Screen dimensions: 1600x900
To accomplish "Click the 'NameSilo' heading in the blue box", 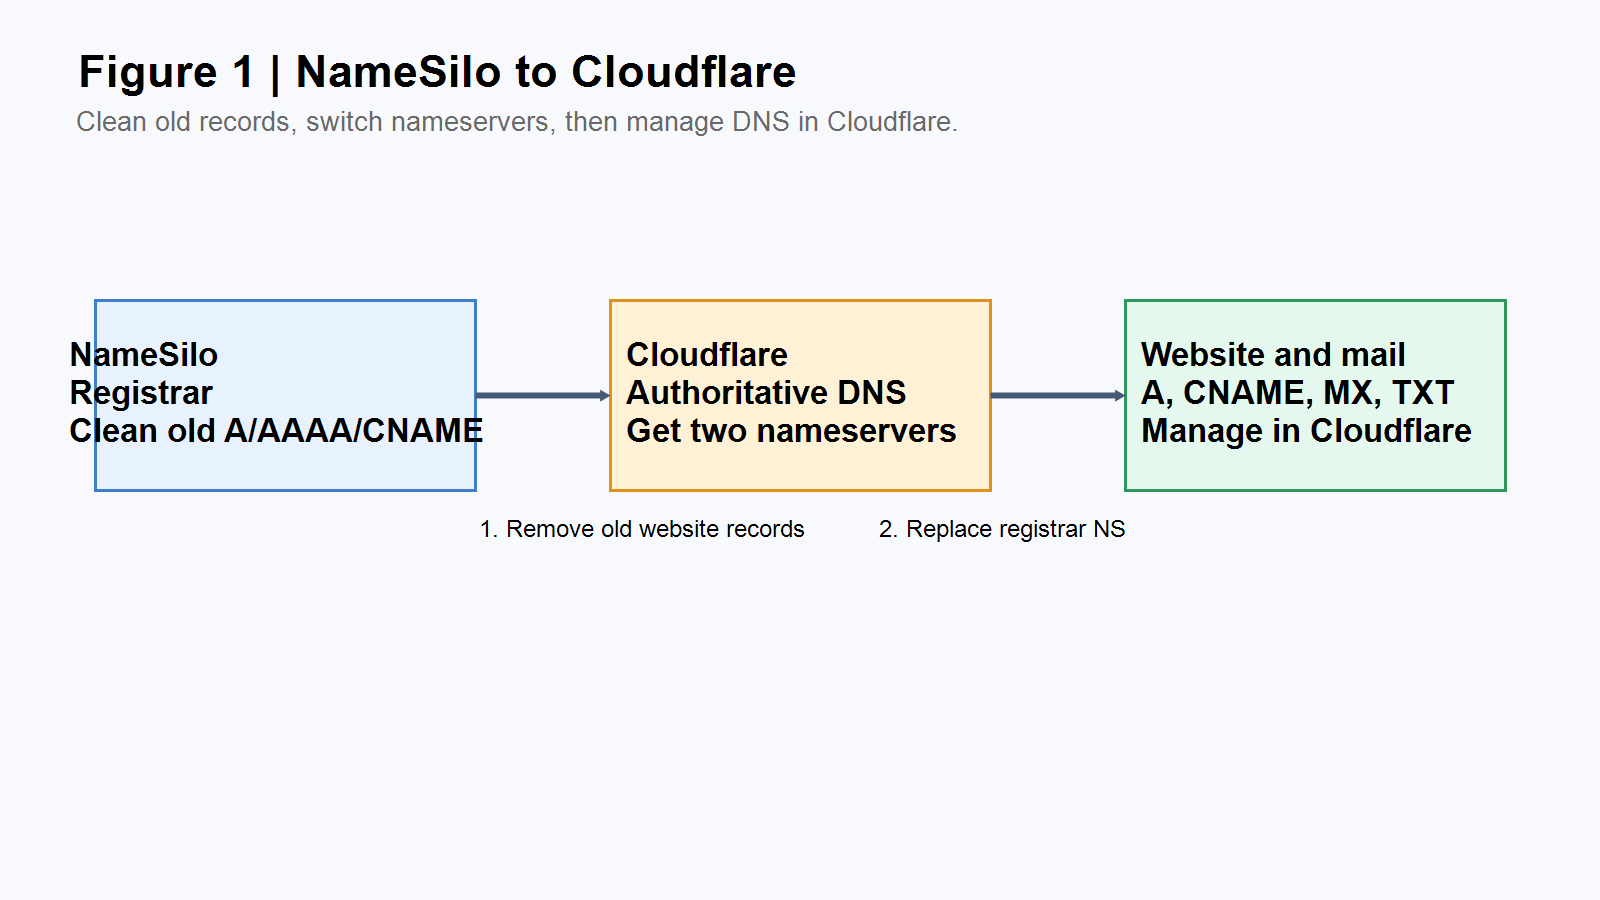I will [x=144, y=355].
